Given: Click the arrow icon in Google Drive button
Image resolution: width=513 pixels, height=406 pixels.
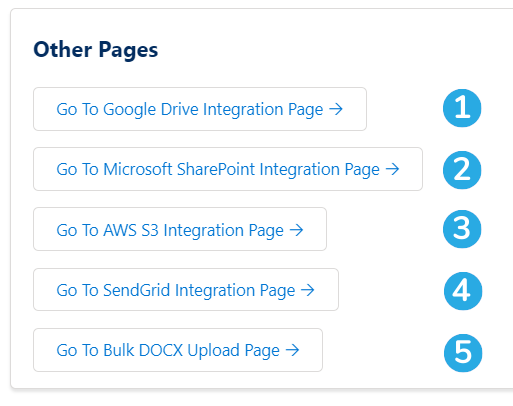Looking at the screenshot, I should (336, 109).
